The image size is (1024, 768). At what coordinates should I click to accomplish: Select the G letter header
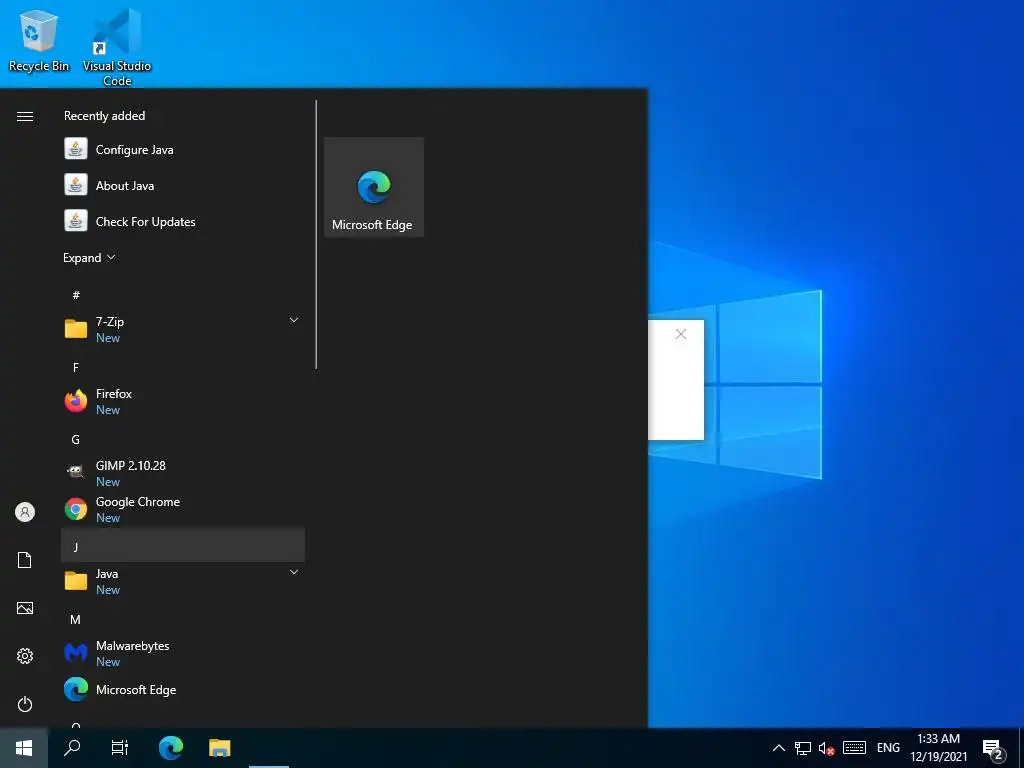[x=76, y=440]
